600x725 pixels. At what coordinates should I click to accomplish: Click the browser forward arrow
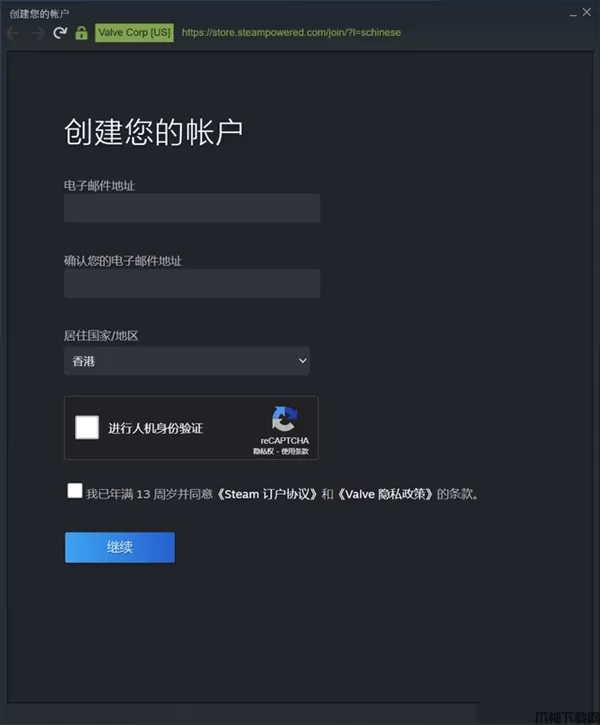(x=38, y=33)
